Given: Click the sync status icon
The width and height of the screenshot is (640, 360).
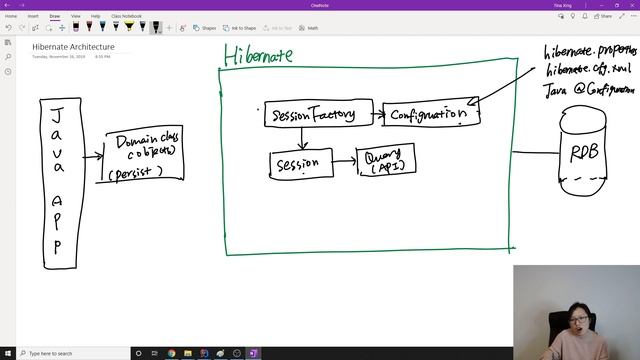Looking at the screenshot, I should tap(561, 16).
